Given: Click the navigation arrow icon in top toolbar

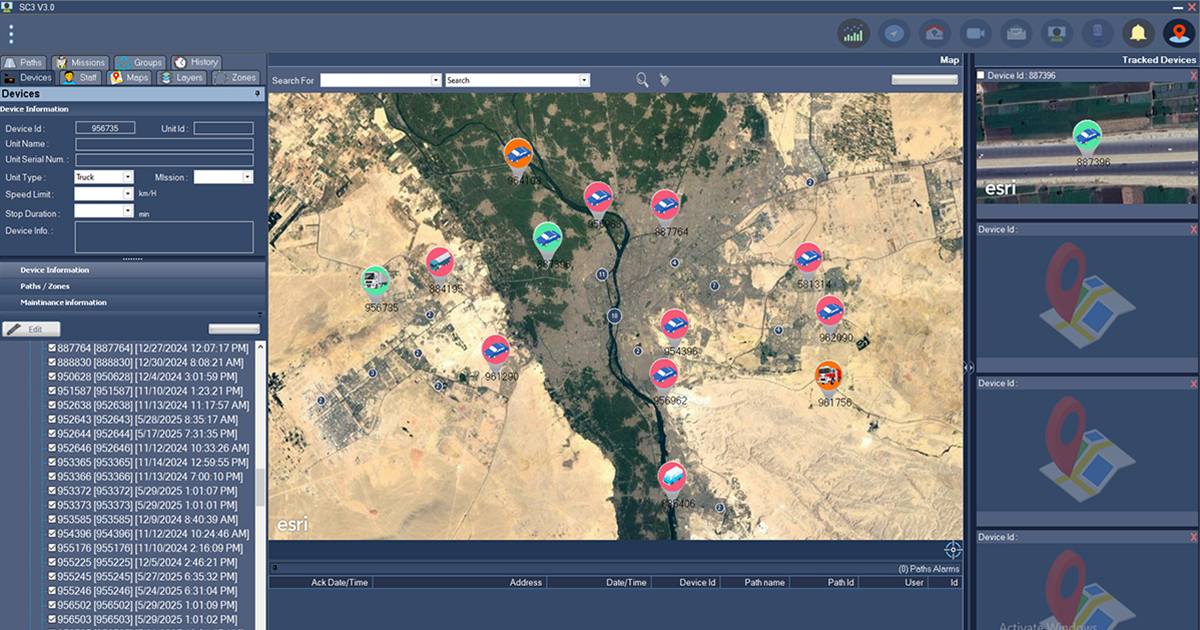Looking at the screenshot, I should coord(894,33).
